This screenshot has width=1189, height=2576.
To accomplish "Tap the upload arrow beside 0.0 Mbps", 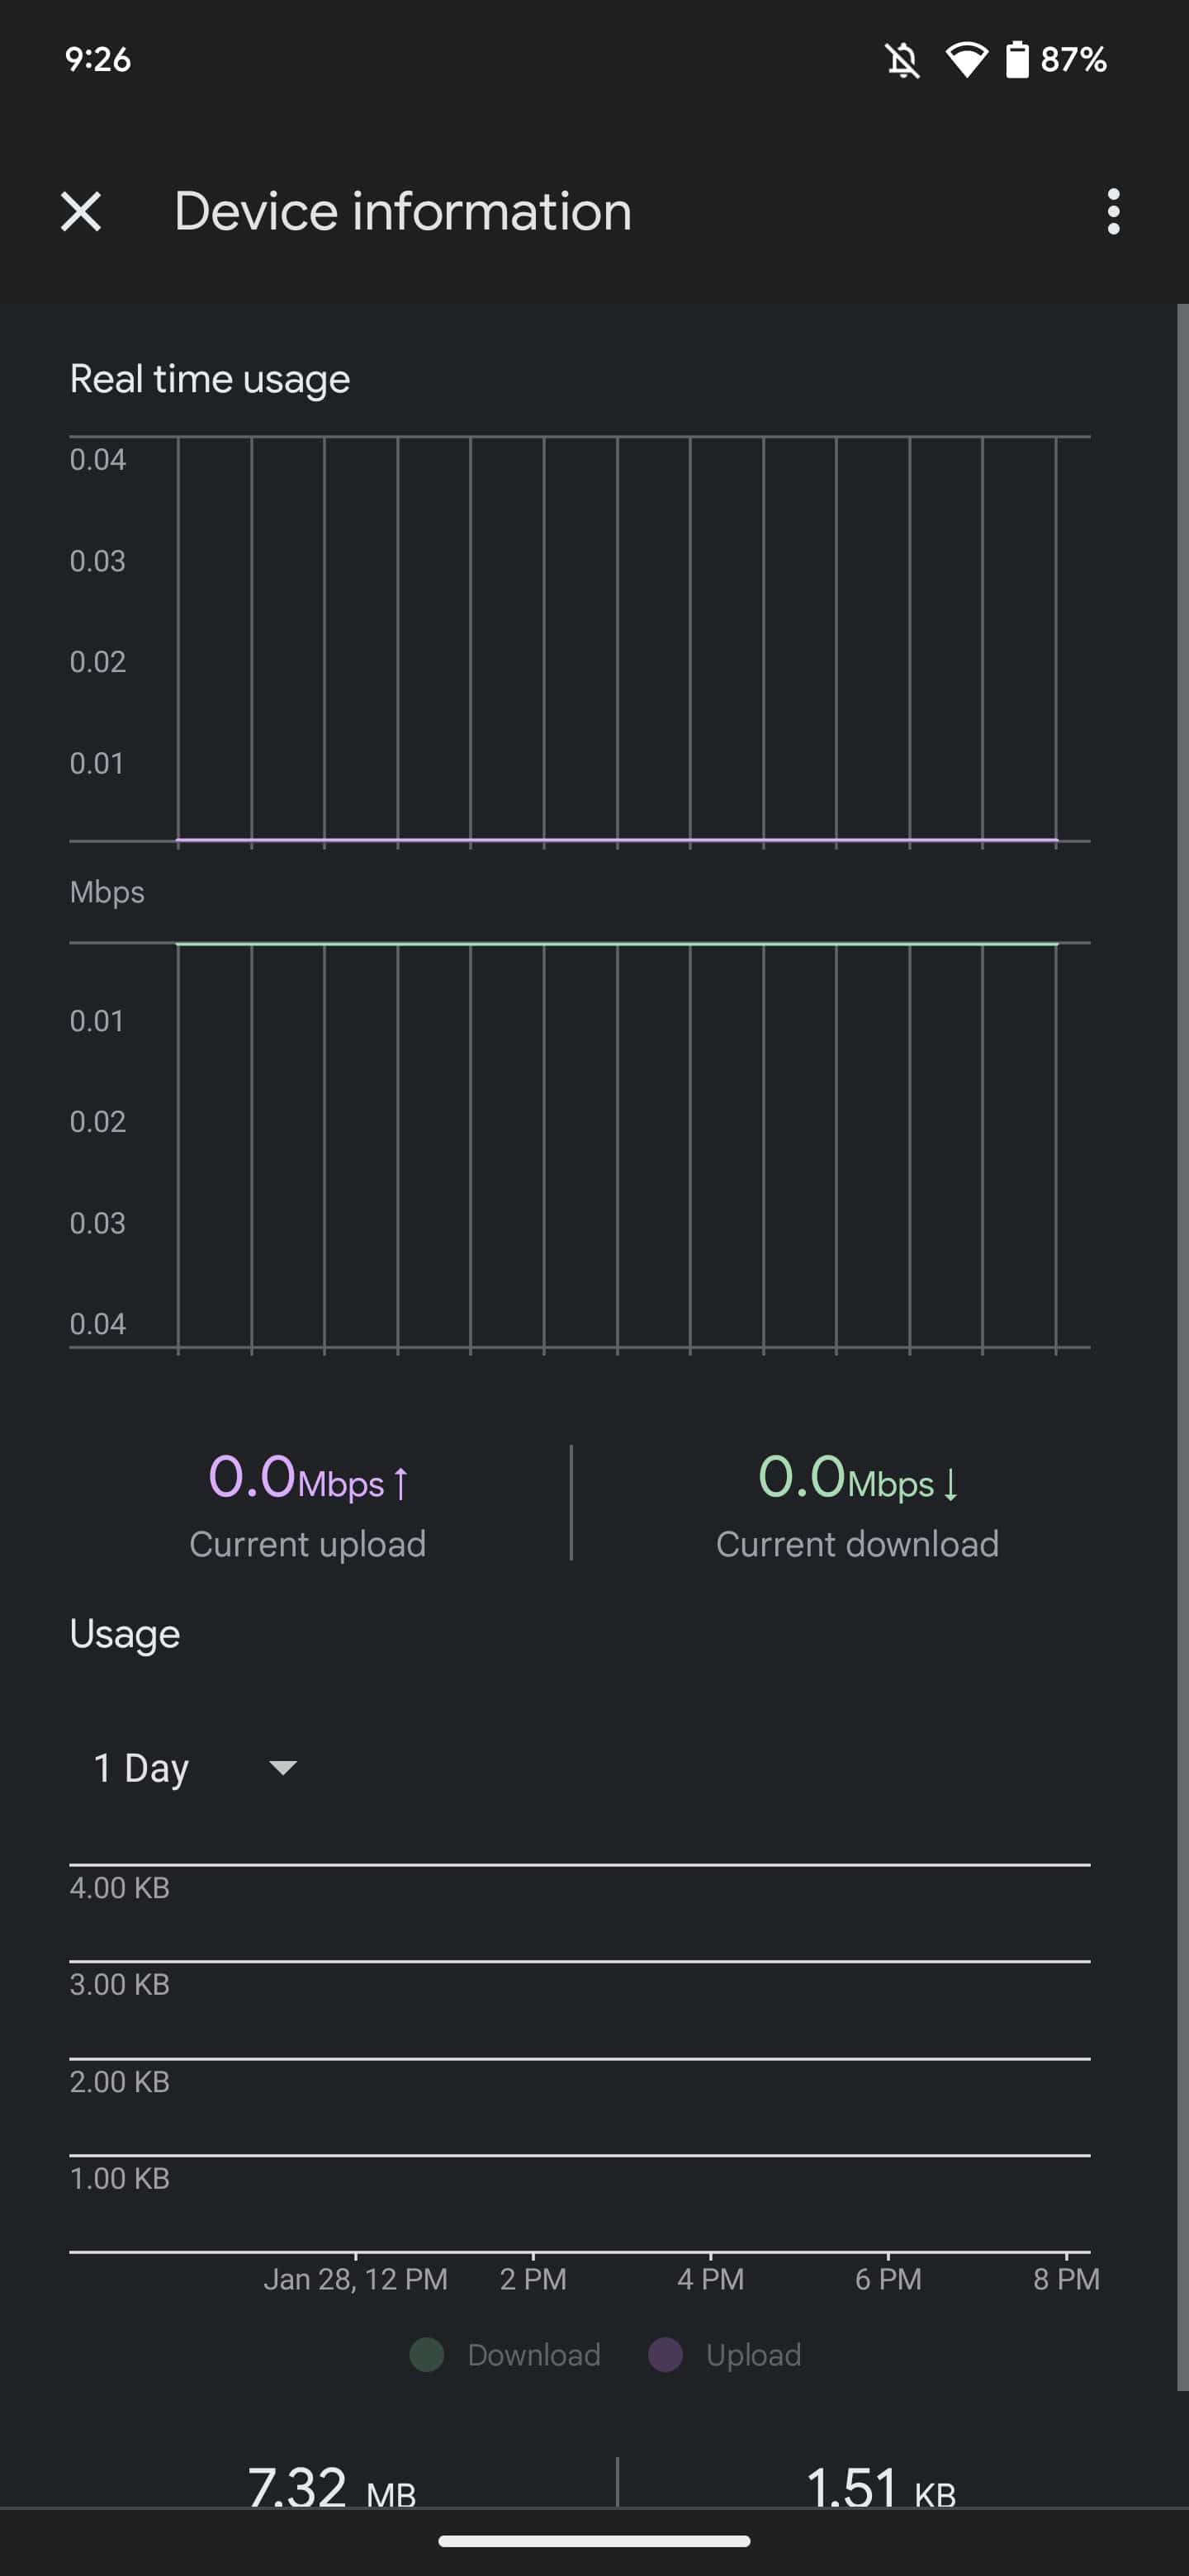I will [x=401, y=1482].
